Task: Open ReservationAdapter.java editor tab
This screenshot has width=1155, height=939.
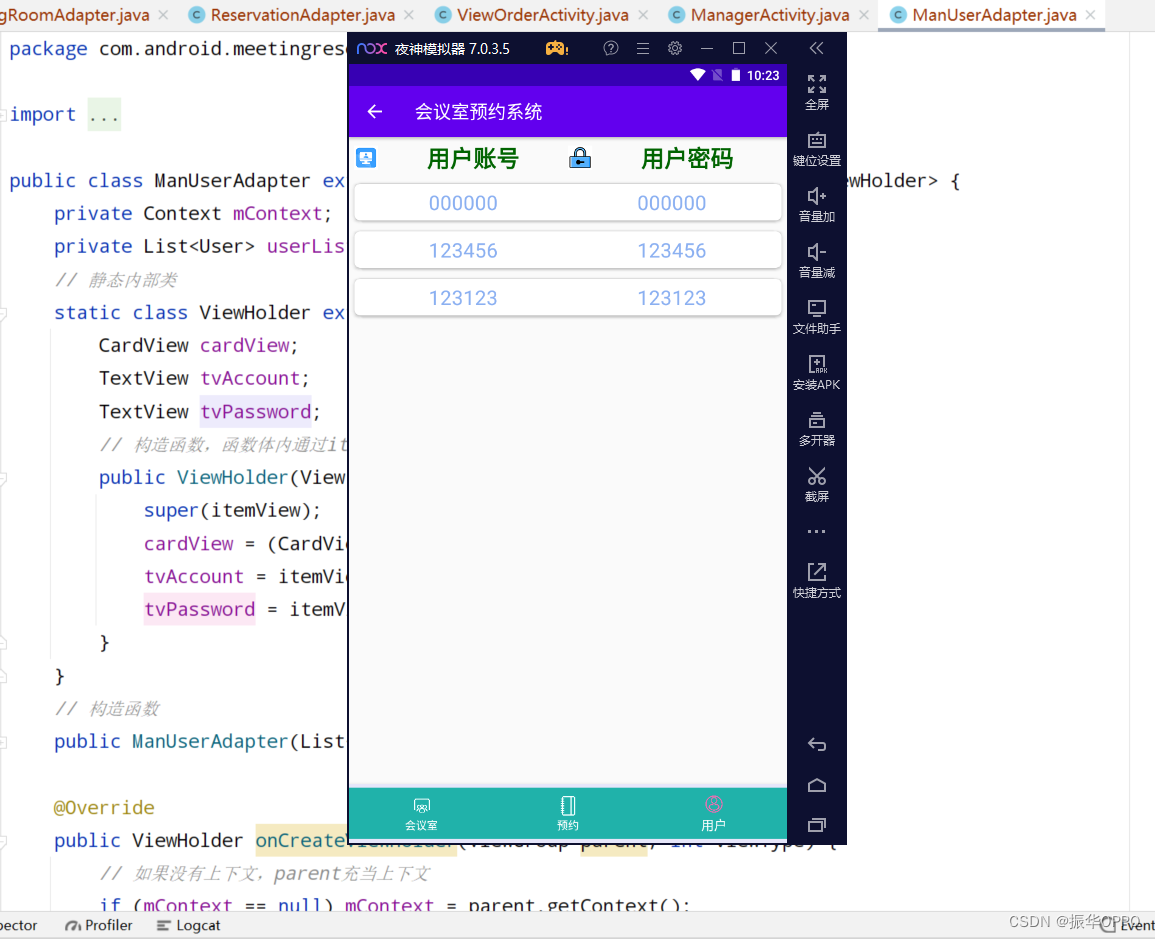Action: (302, 15)
